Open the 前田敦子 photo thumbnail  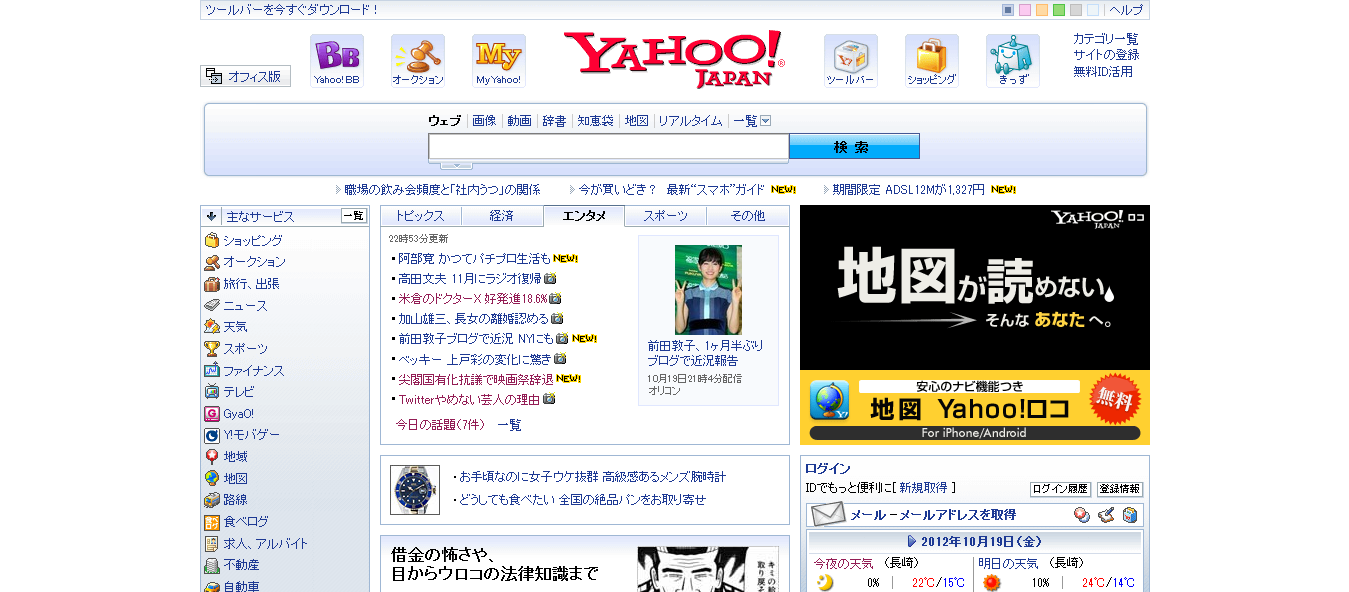[x=708, y=290]
